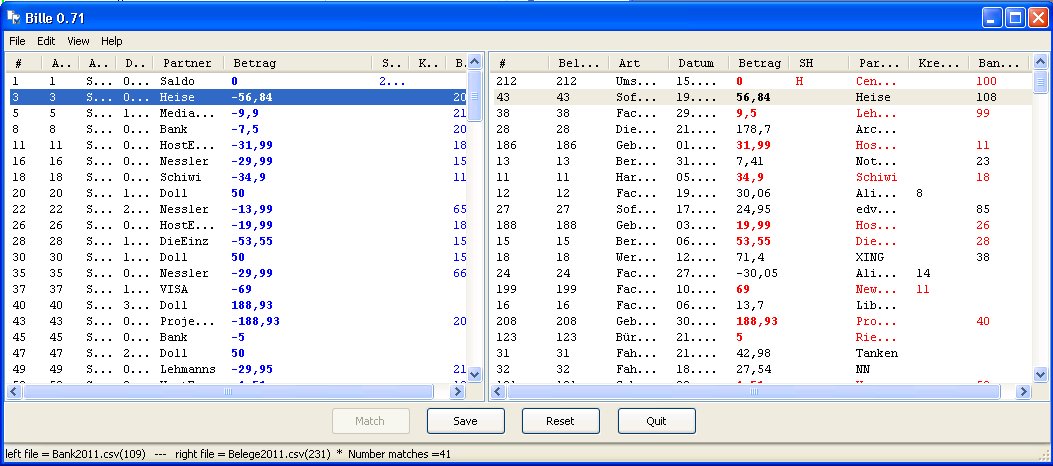Click left table's horizontal scrollbar right arrow
1053x466 pixels.
459,392
